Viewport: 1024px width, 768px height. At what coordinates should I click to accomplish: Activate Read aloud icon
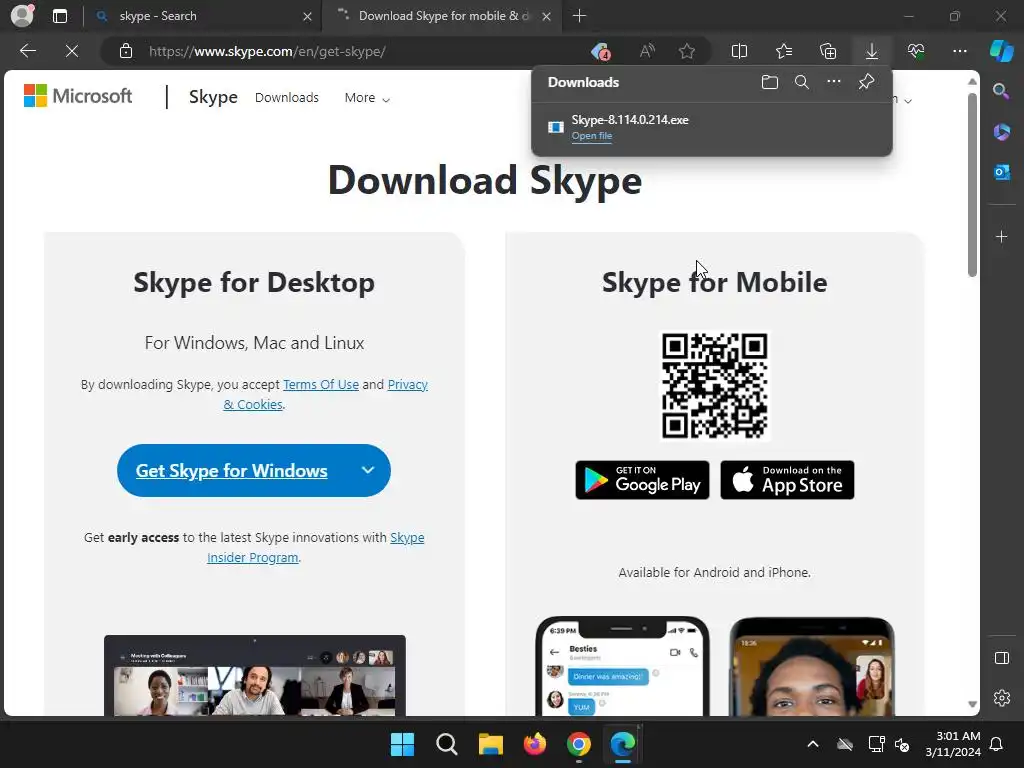pos(647,51)
